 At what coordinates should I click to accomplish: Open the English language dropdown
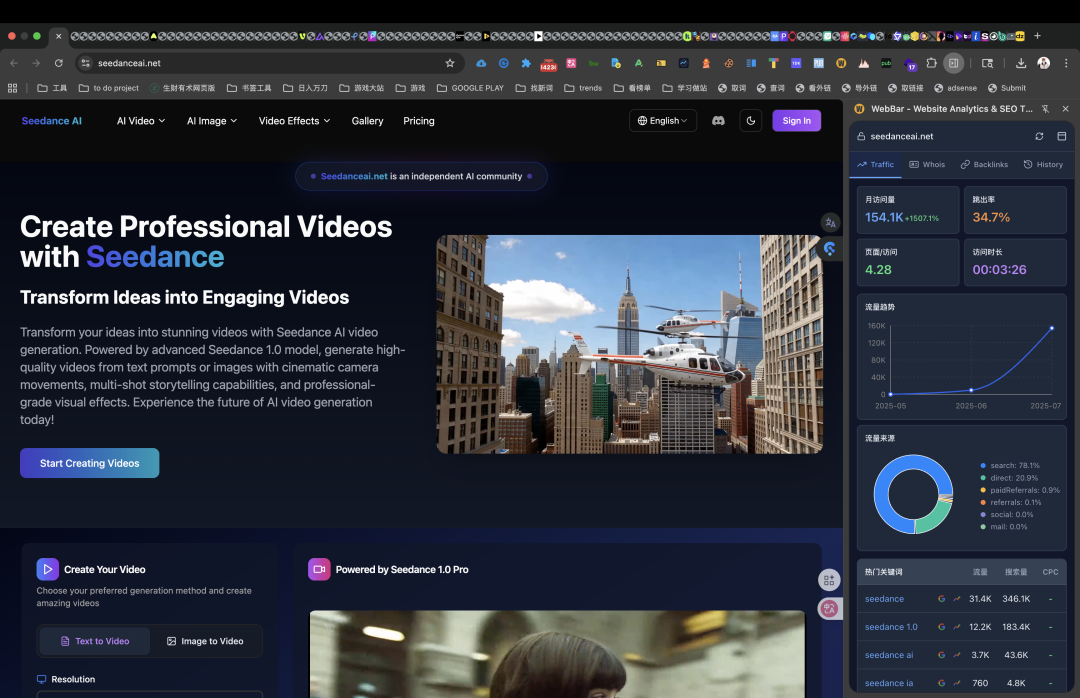click(x=663, y=121)
